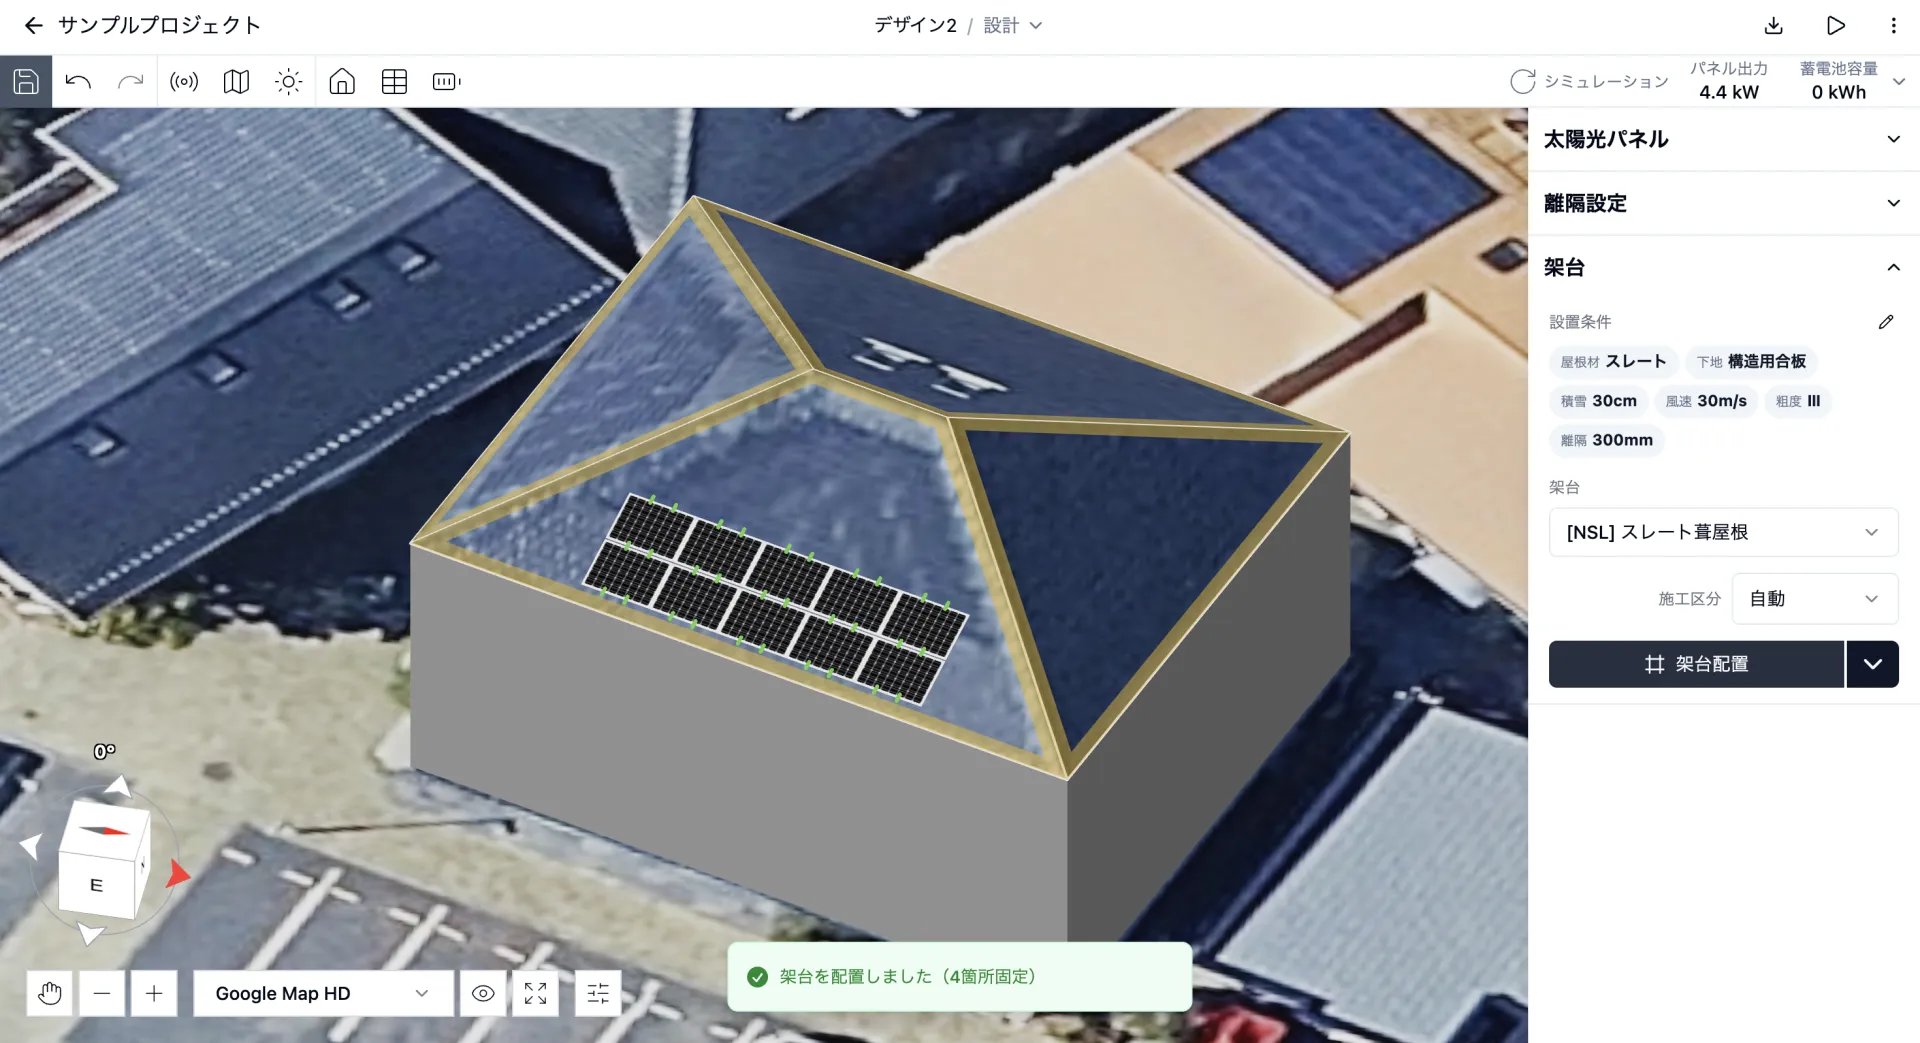Click the サンプルプロジェクト title
Screen dimensions: 1920x1043
pyautogui.click(x=159, y=25)
